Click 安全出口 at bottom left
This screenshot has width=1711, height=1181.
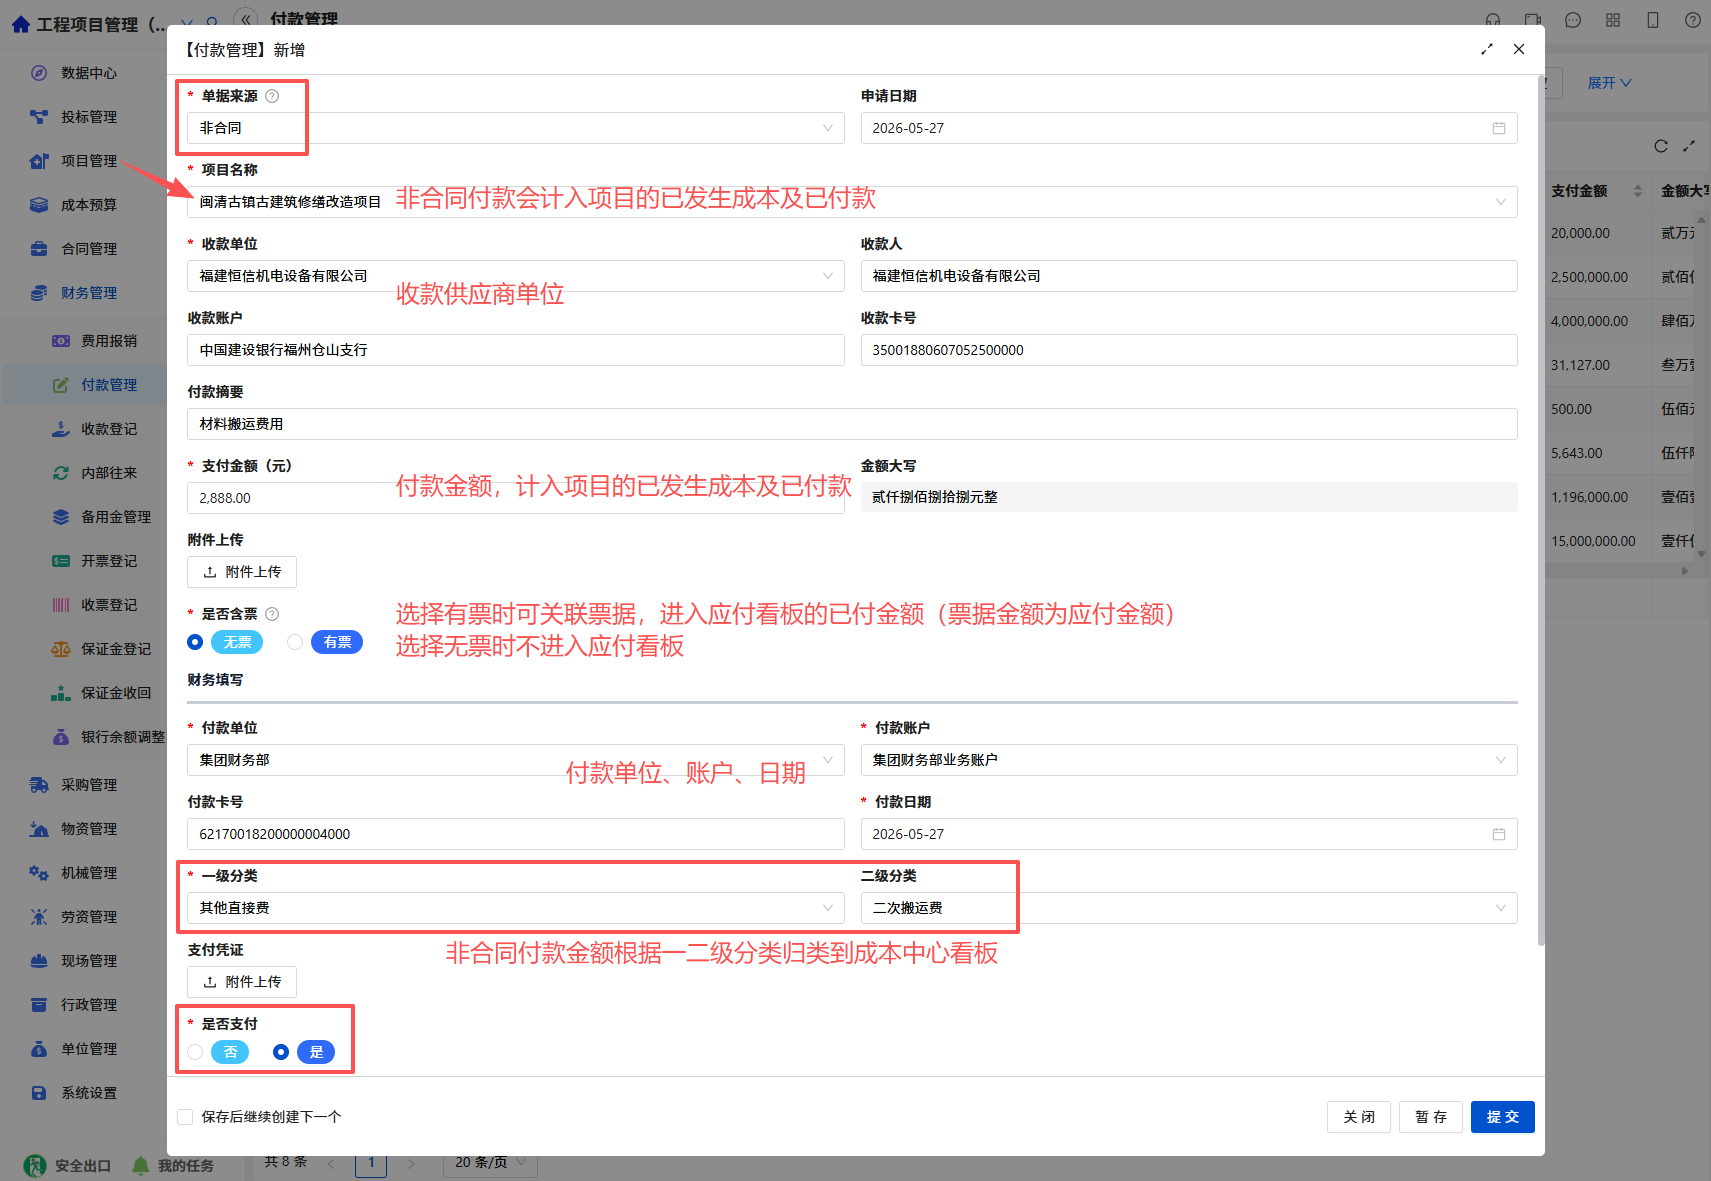tap(68, 1165)
